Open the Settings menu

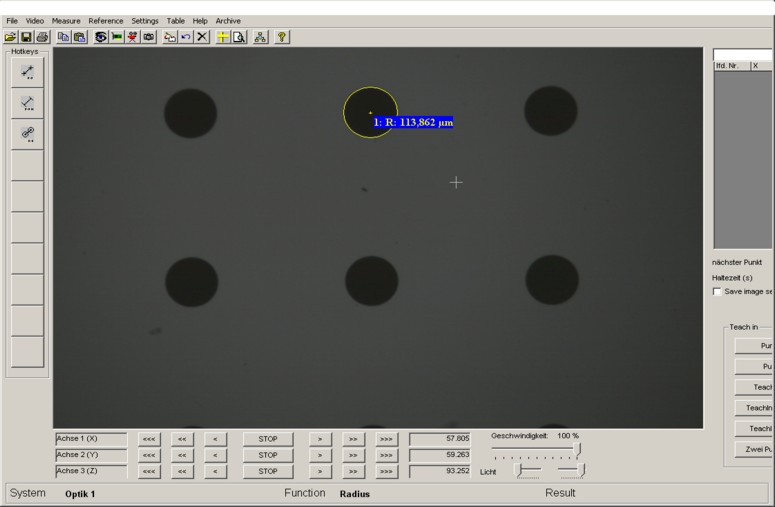click(x=145, y=21)
